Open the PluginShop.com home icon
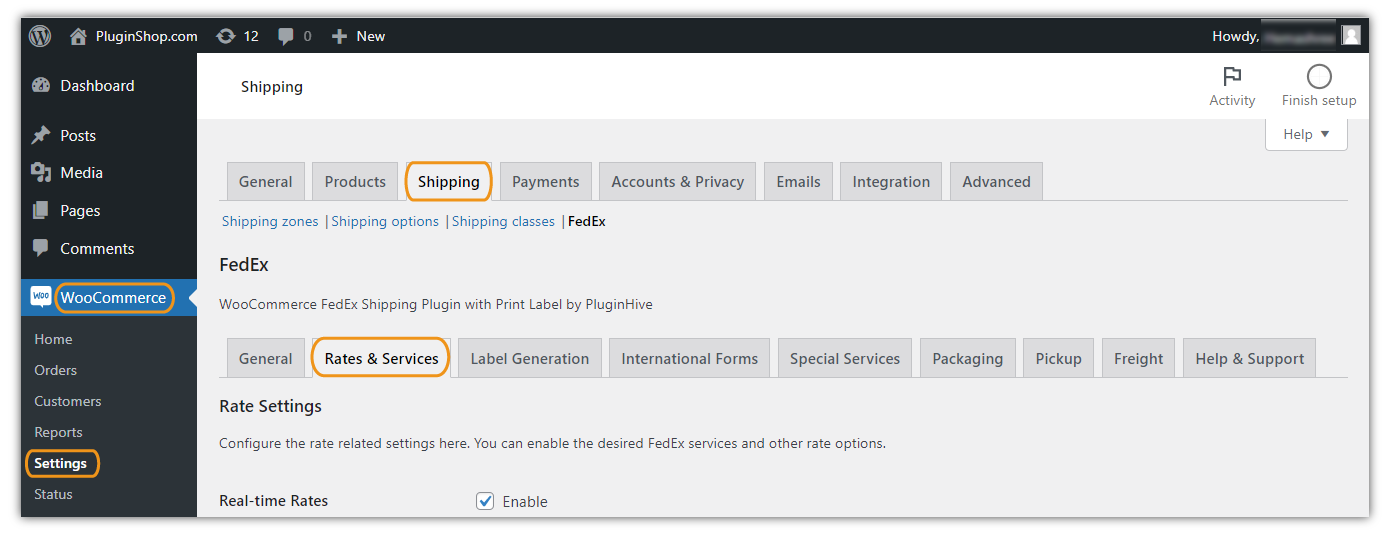This screenshot has width=1390, height=534. point(78,36)
